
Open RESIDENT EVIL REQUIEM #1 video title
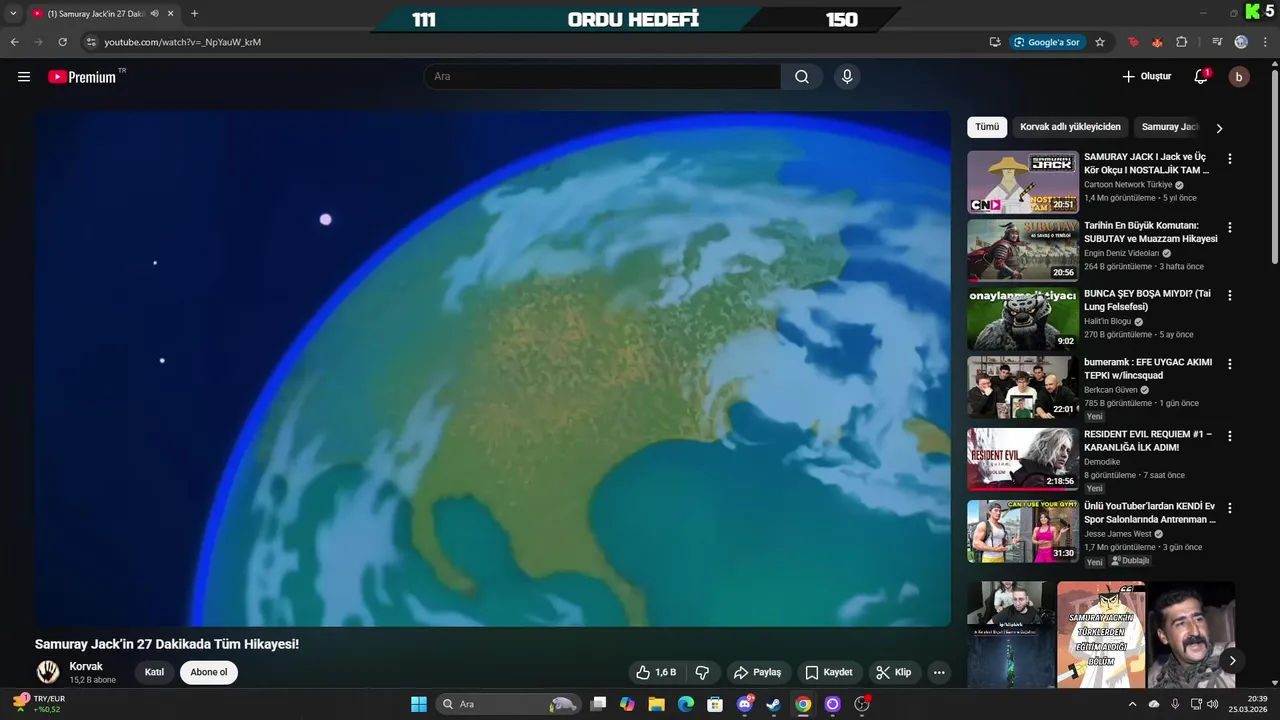click(1148, 441)
